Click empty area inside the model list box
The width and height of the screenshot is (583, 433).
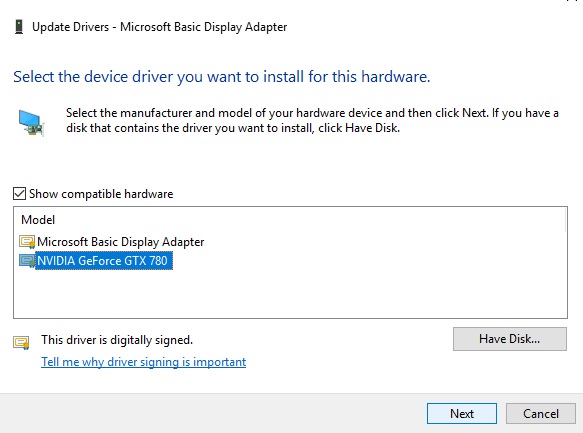(290, 294)
